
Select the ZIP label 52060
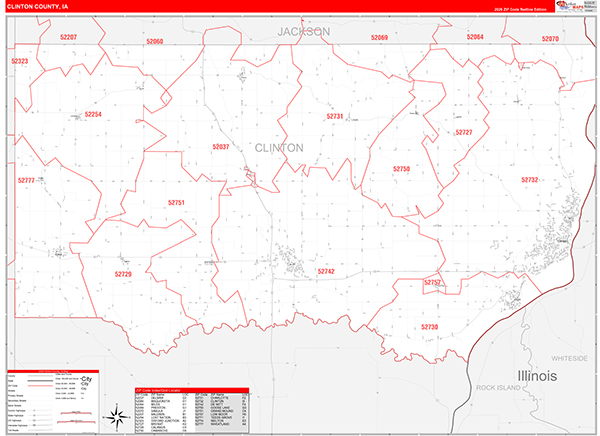[155, 41]
